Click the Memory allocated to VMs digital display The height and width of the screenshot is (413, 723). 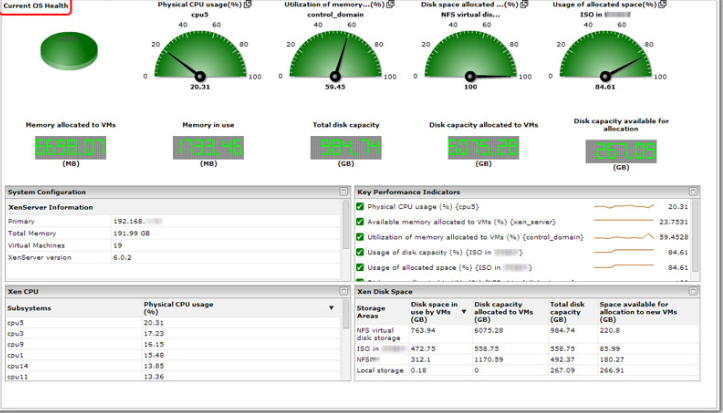point(69,148)
